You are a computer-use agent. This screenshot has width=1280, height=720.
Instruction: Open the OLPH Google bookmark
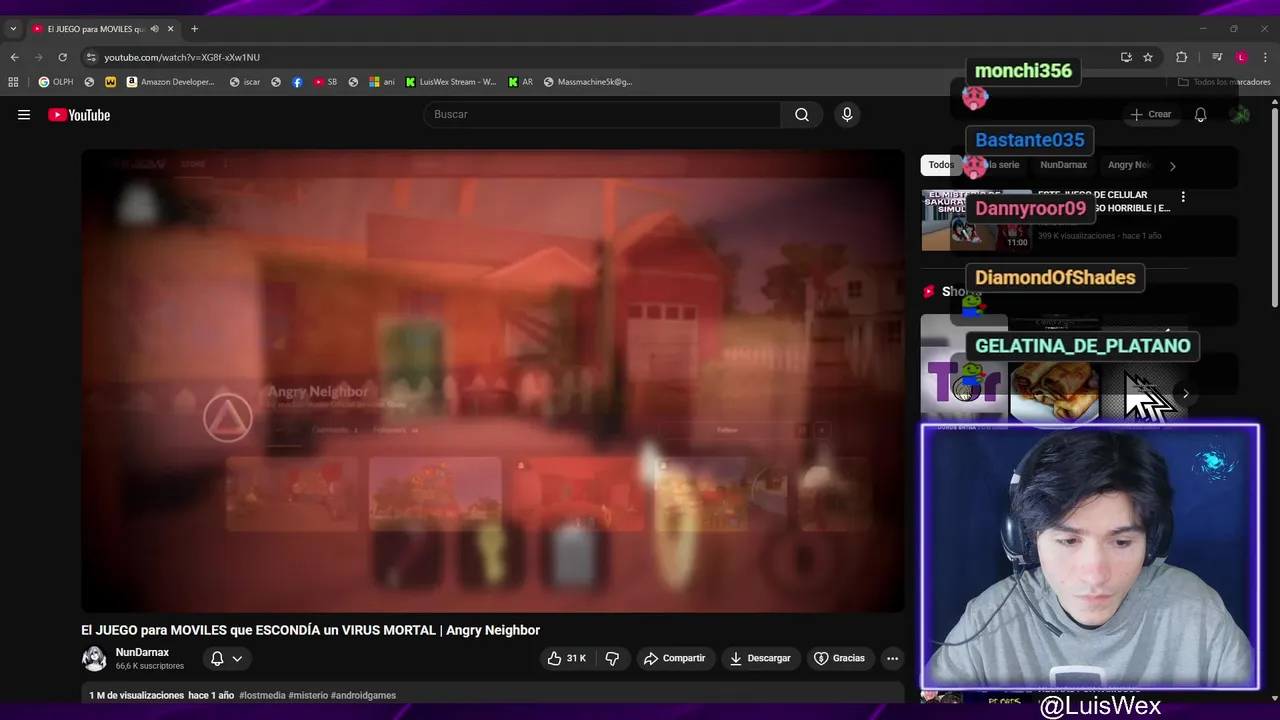[x=56, y=82]
